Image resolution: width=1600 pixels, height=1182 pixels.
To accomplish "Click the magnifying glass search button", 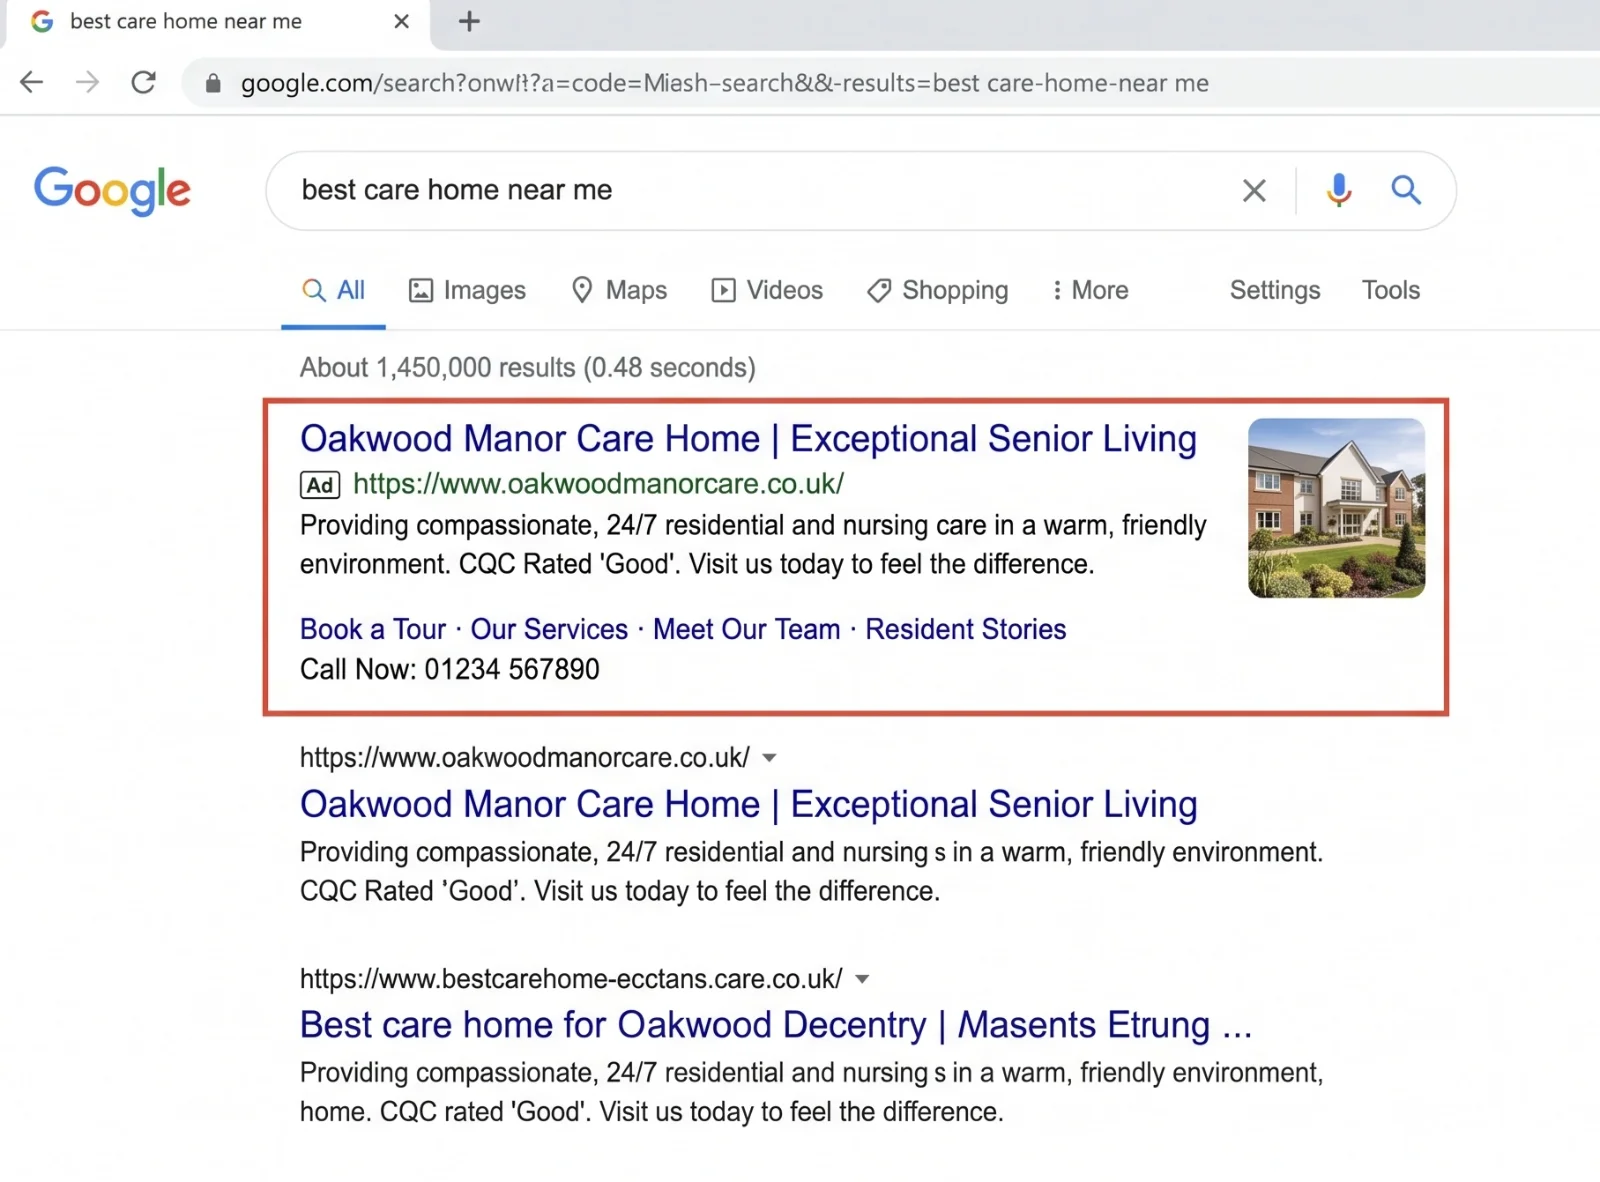I will [x=1406, y=190].
